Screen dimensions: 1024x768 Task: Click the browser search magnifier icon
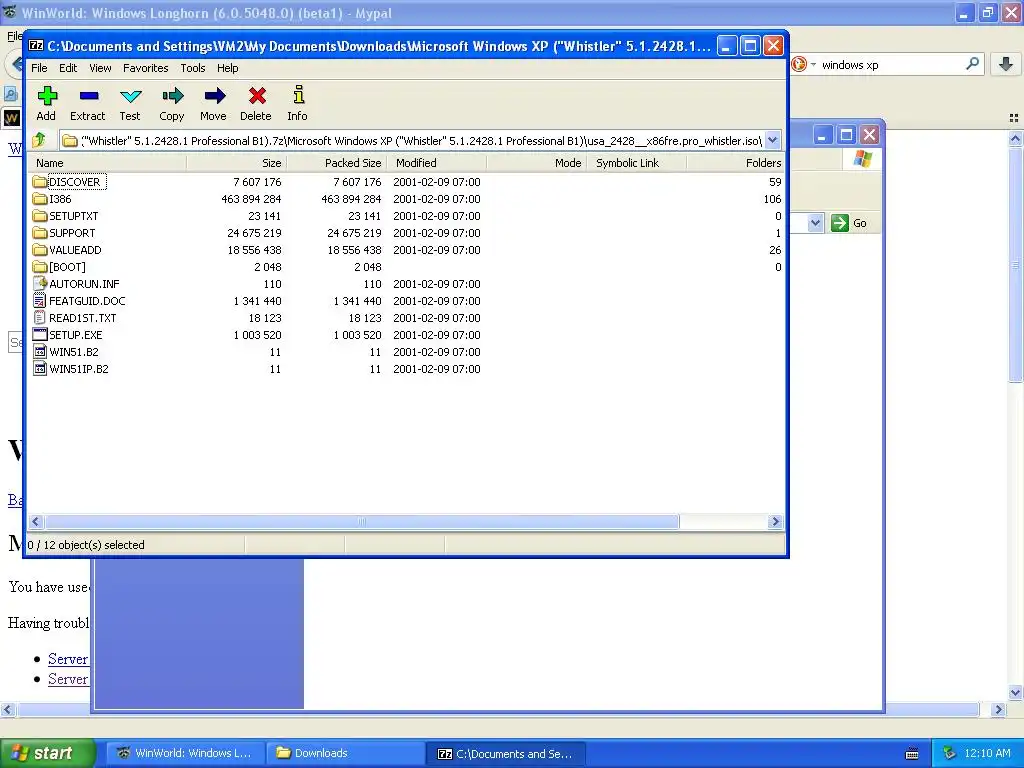pyautogui.click(x=972, y=64)
